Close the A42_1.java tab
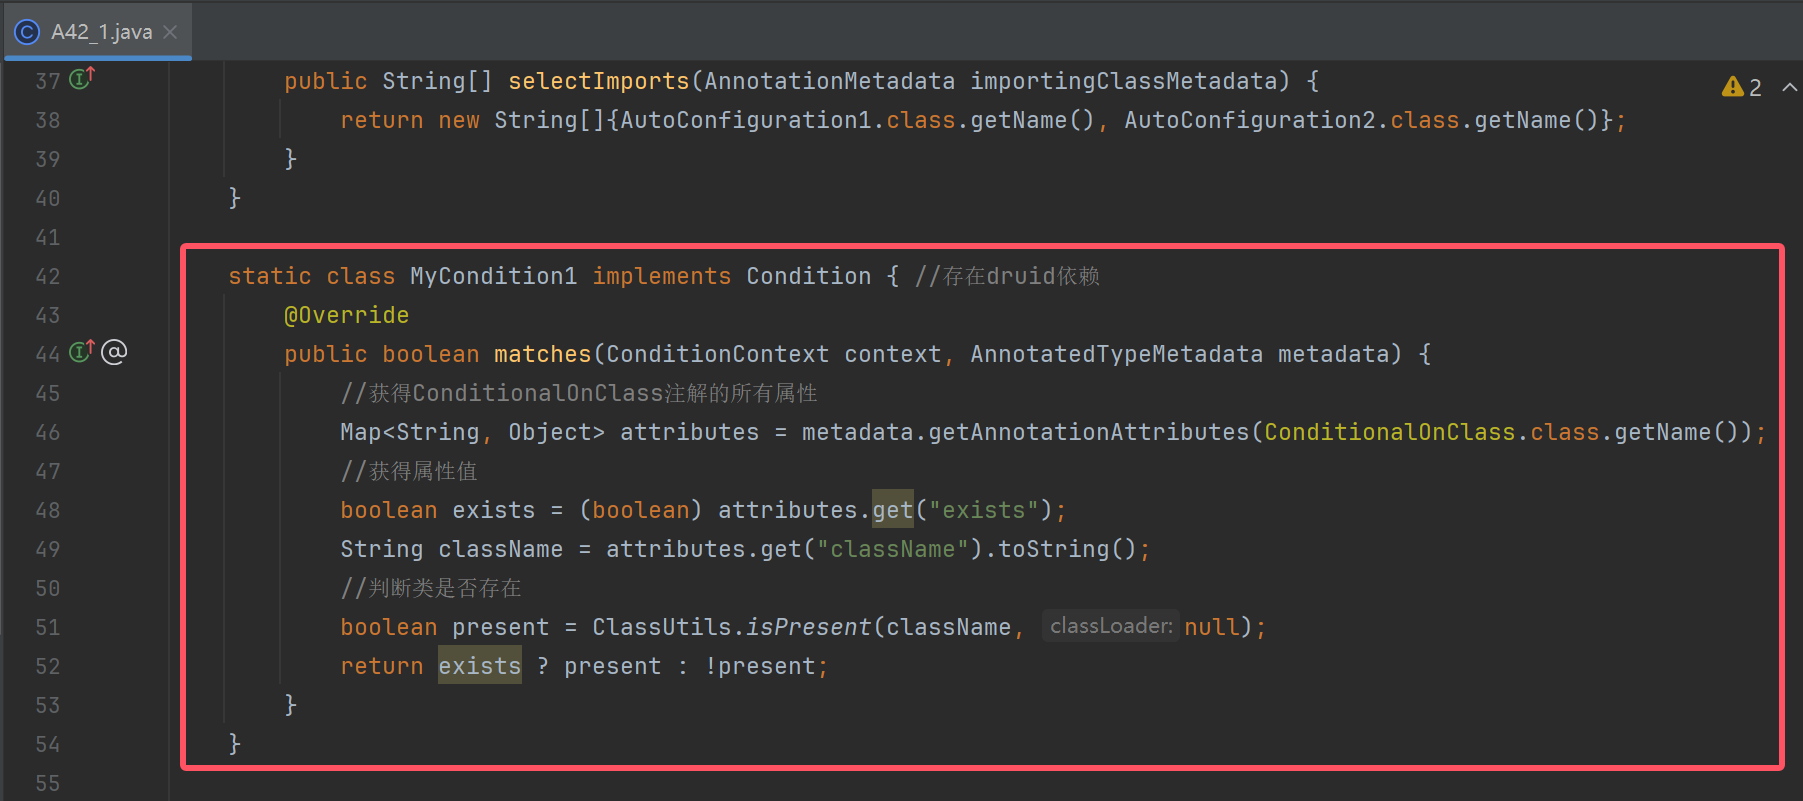1803x801 pixels. point(170,32)
